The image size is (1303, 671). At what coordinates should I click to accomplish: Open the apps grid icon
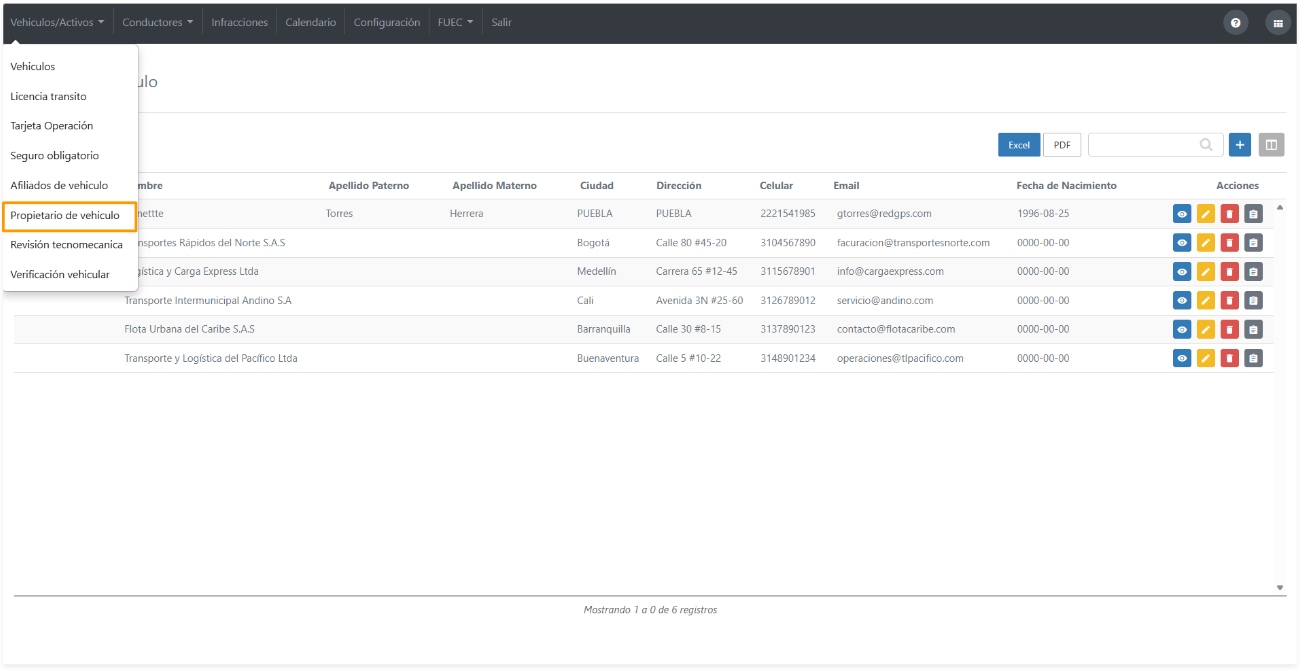pos(1278,22)
